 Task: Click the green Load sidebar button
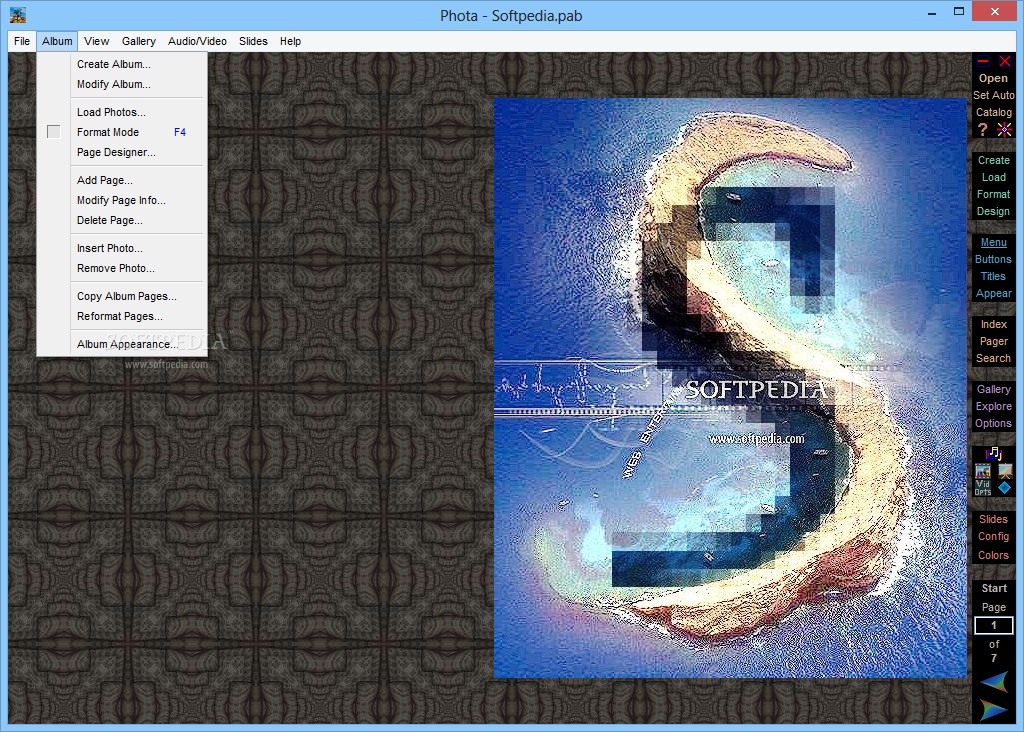pos(993,177)
